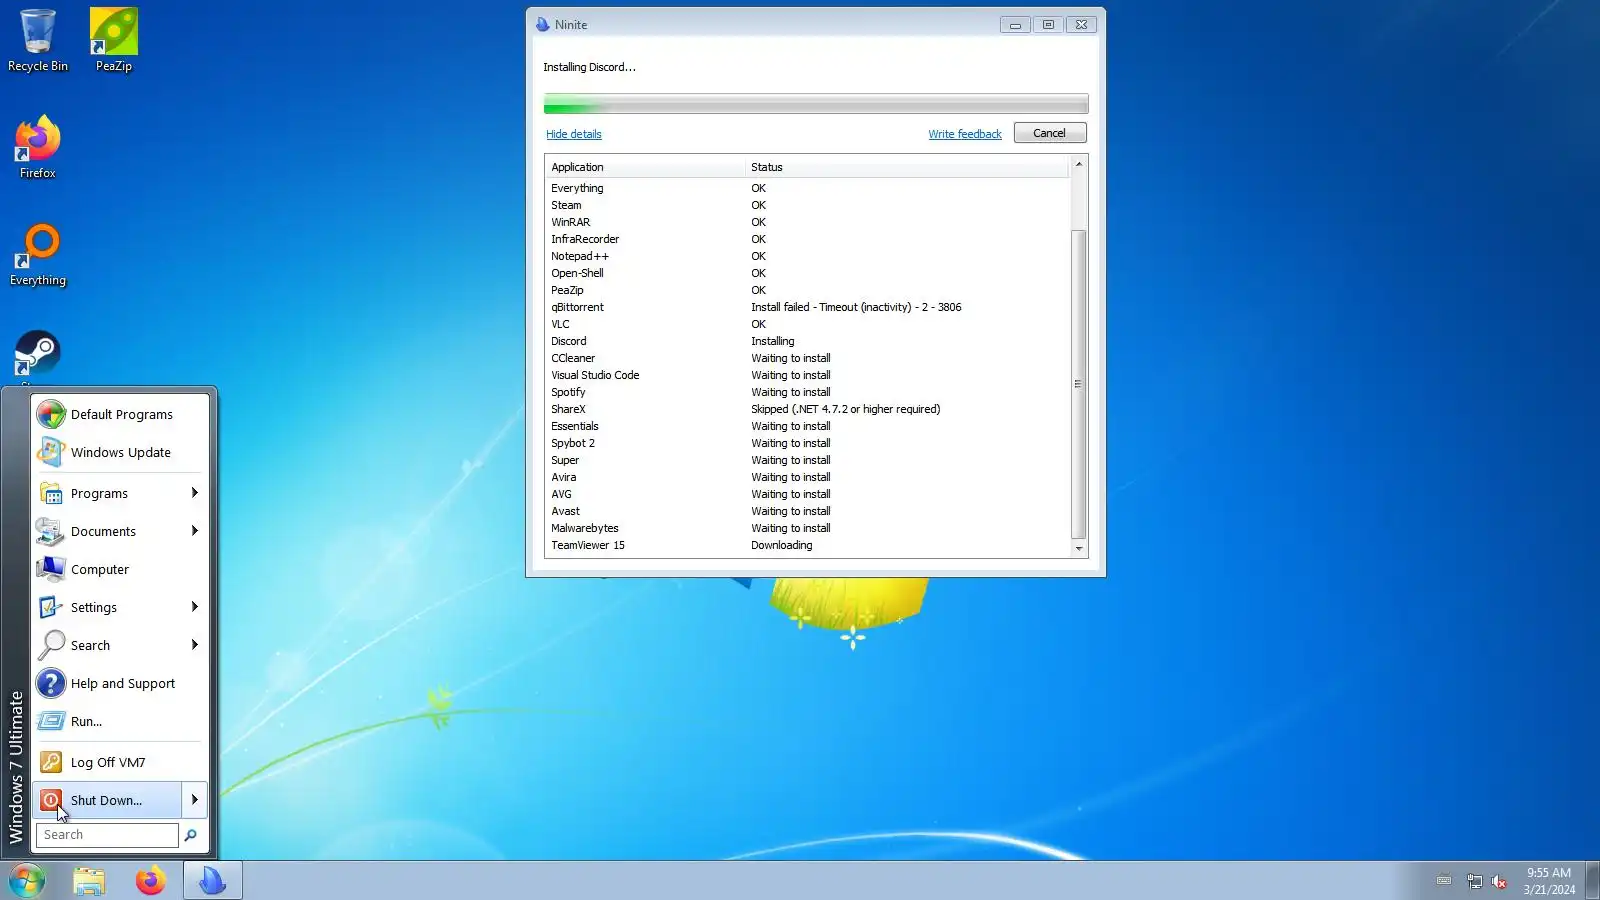The height and width of the screenshot is (900, 1600).
Task: Click the Windows Start orb
Action: coord(27,881)
